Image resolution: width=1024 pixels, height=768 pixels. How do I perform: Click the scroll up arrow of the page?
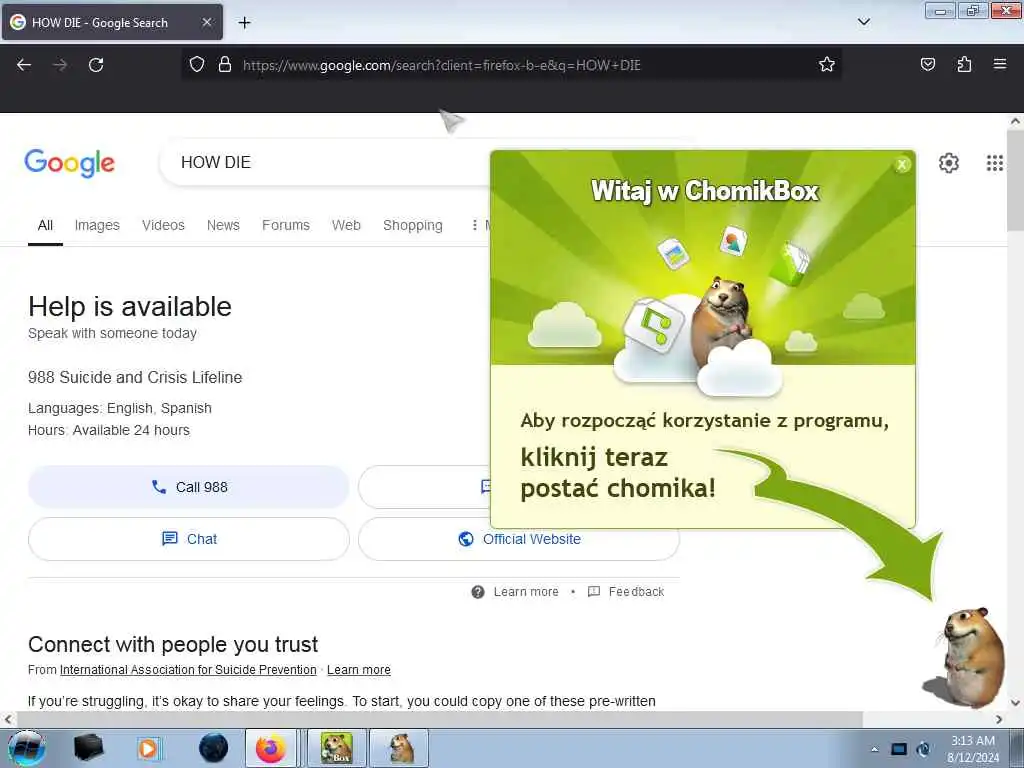pyautogui.click(x=1015, y=121)
